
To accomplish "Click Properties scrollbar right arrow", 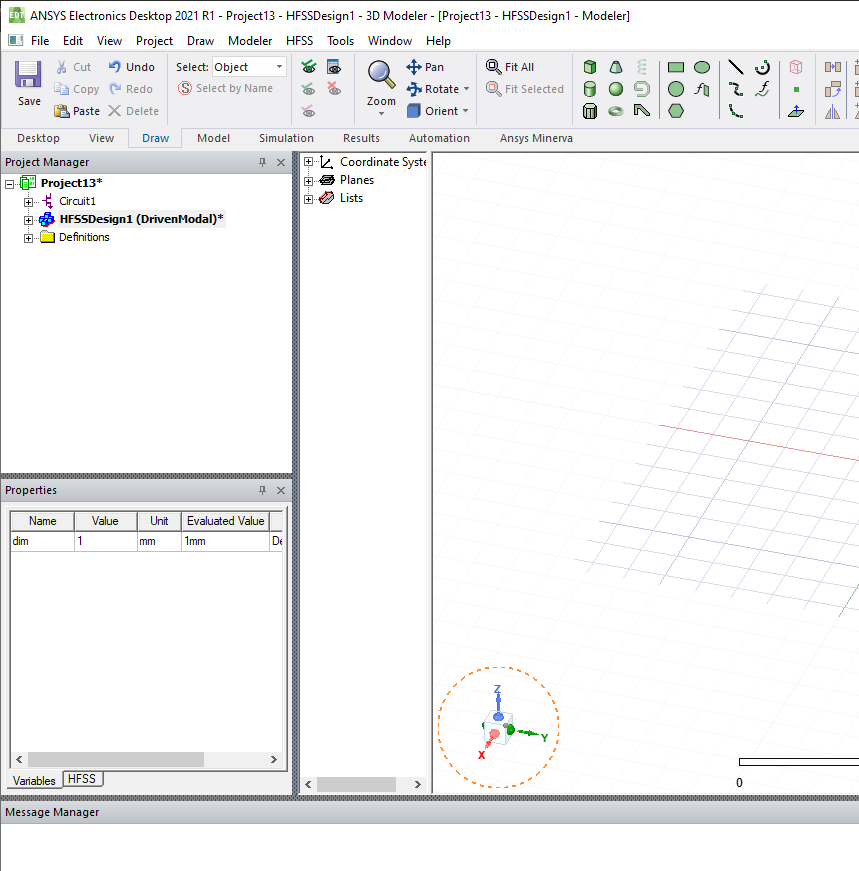I will coord(273,759).
